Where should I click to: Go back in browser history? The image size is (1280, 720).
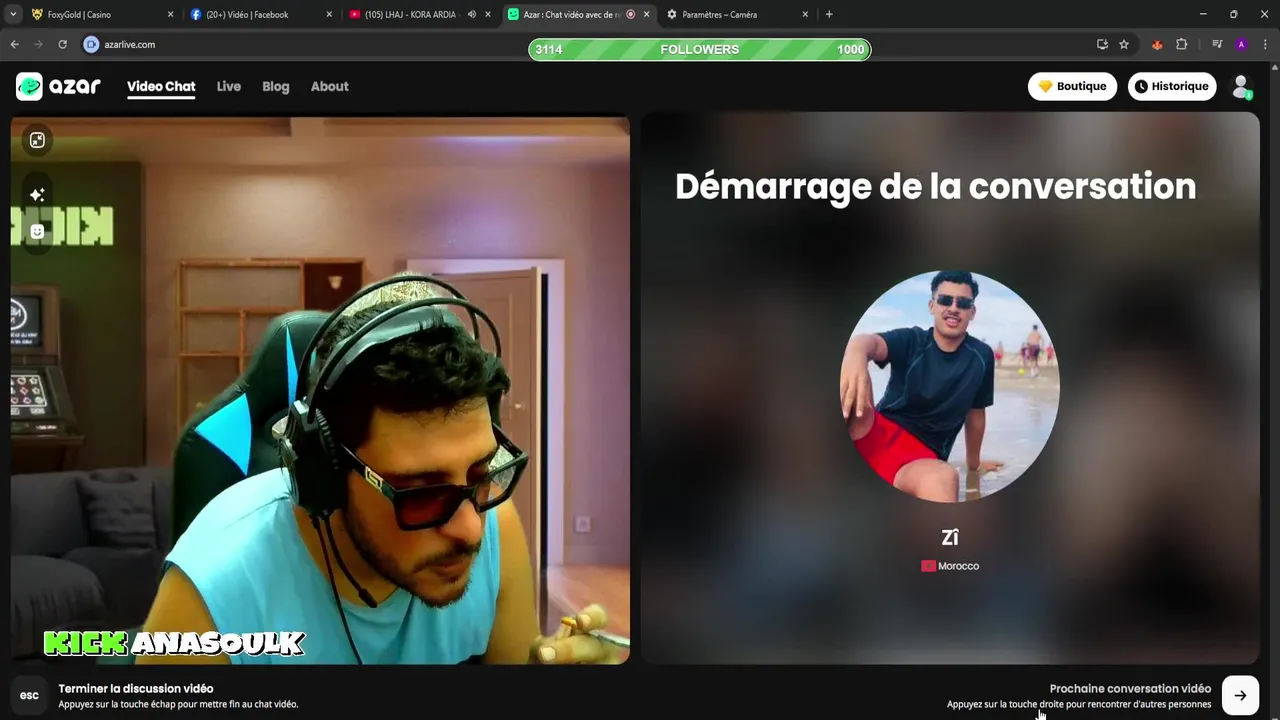[14, 44]
